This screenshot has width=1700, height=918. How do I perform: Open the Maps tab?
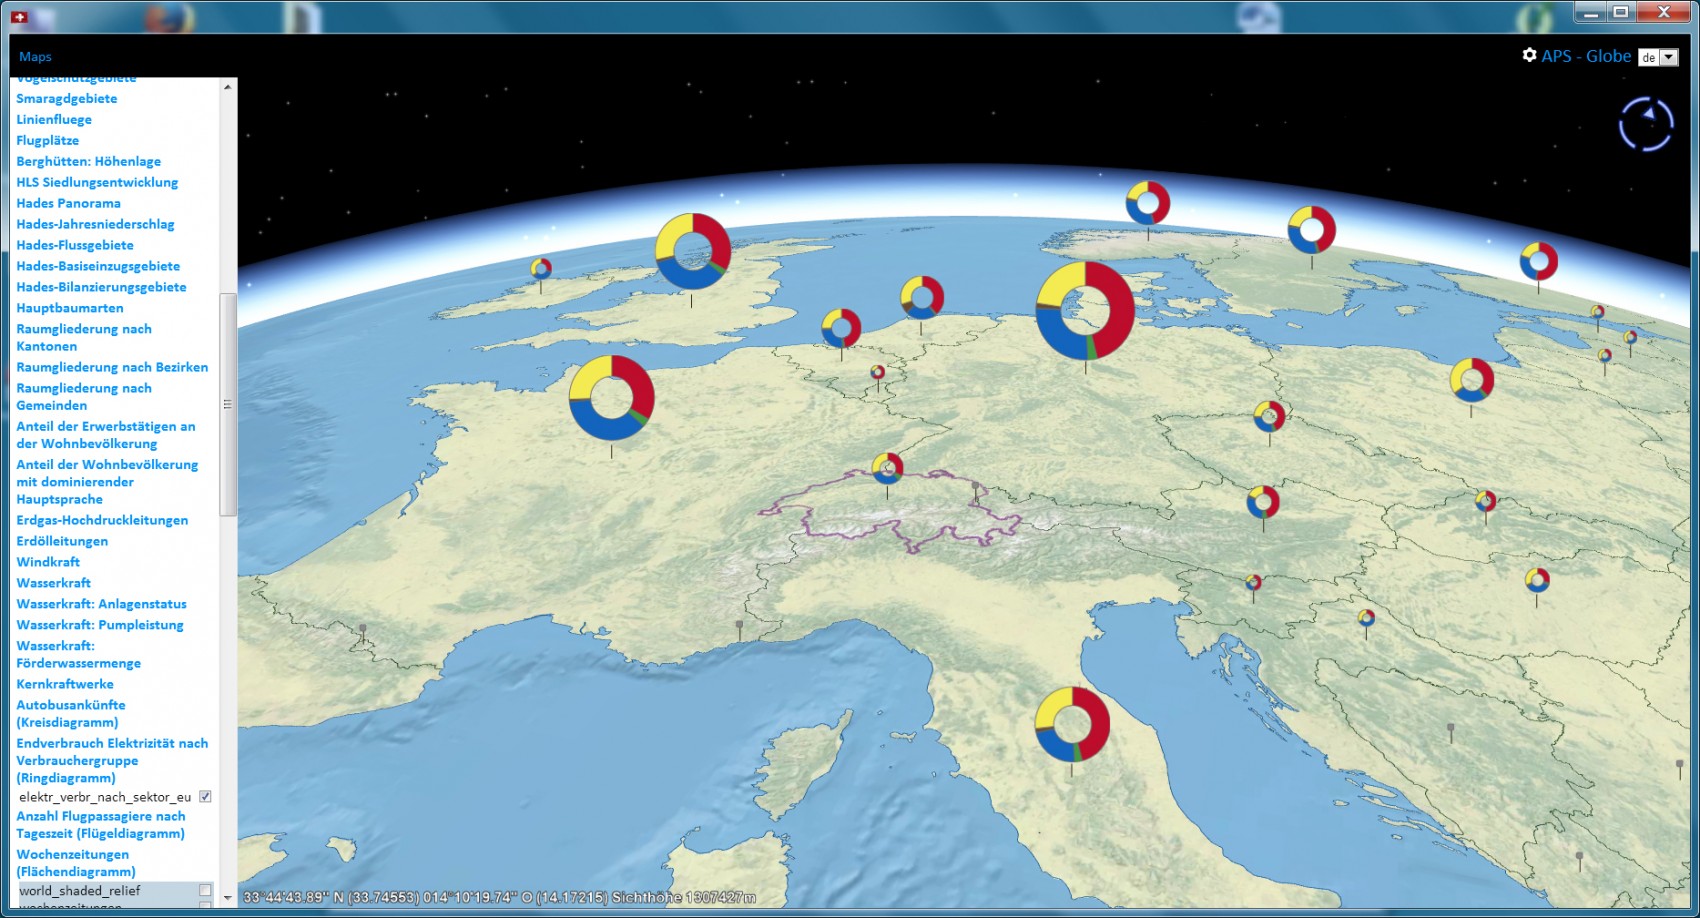(35, 57)
